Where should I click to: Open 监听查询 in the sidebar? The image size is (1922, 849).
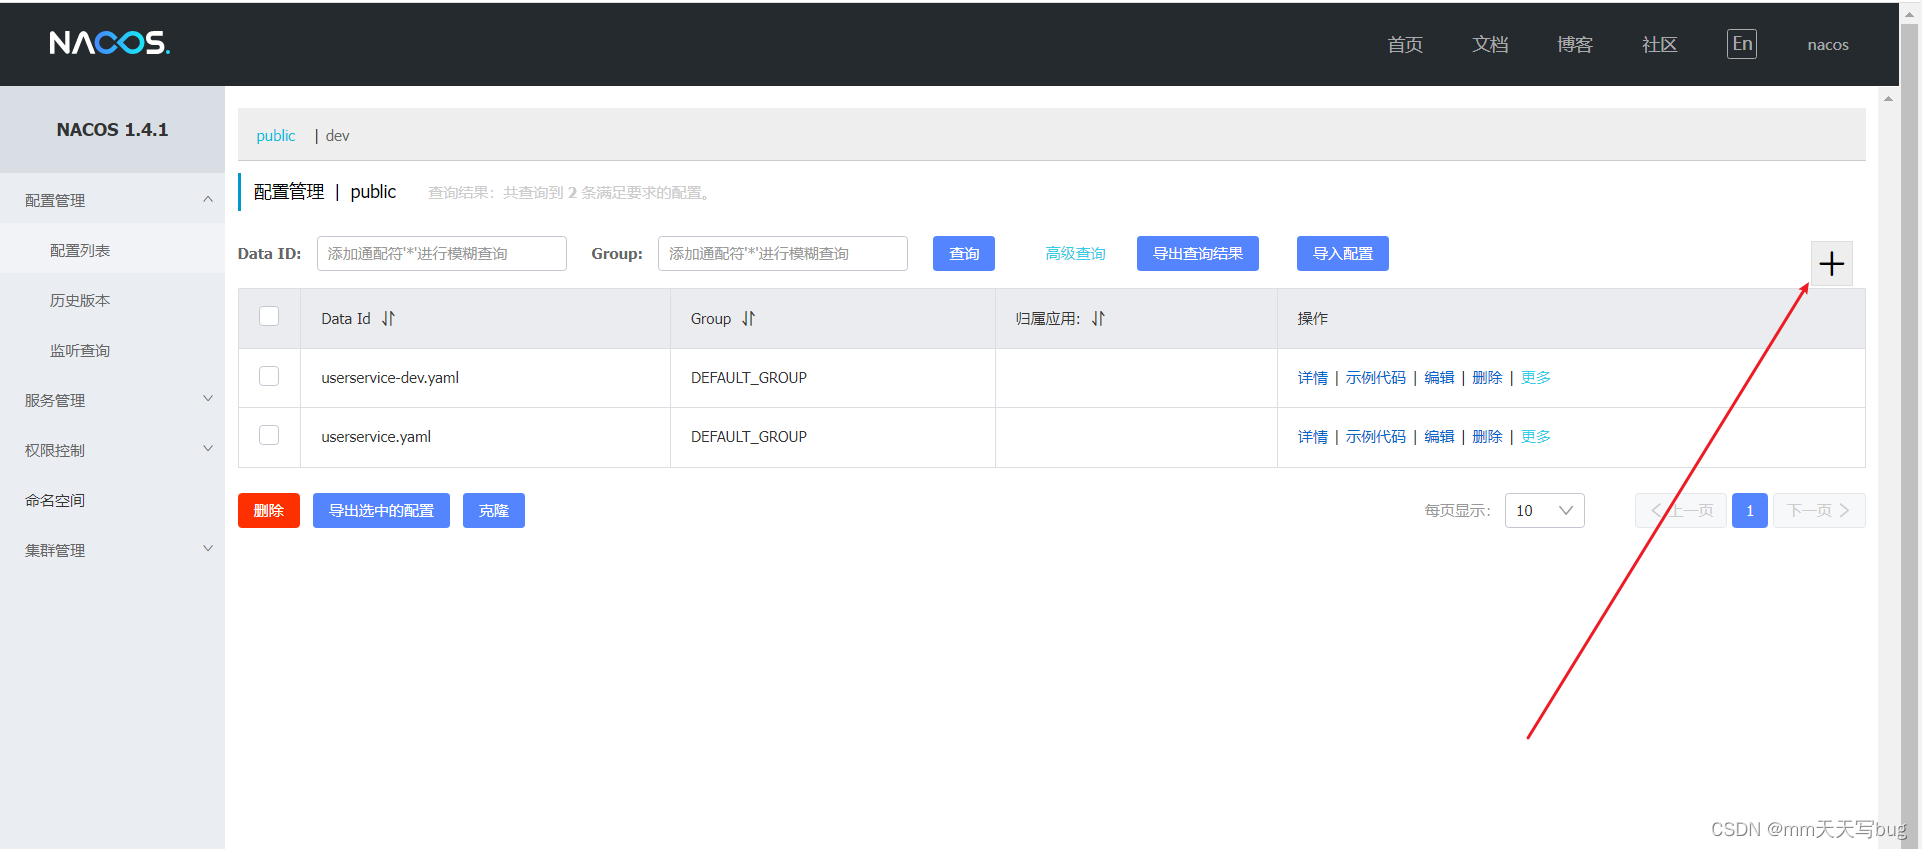[x=80, y=350]
